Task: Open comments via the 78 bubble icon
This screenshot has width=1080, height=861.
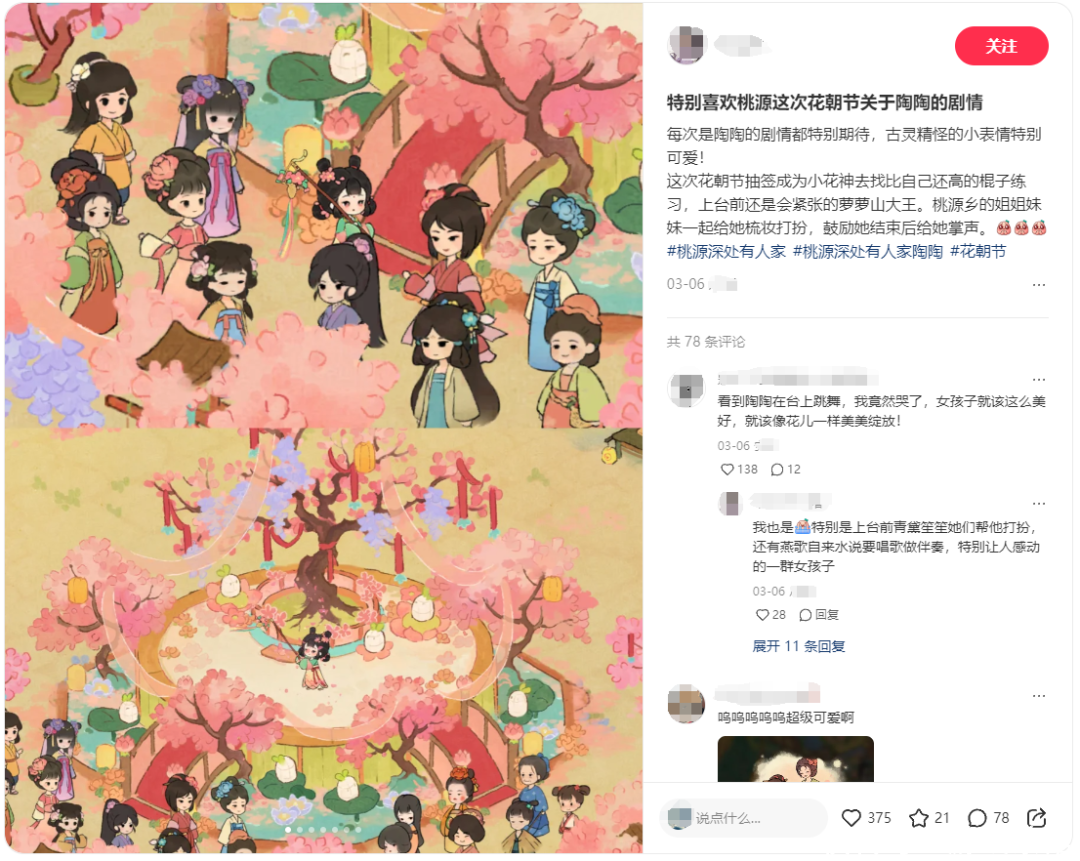Action: tap(977, 818)
